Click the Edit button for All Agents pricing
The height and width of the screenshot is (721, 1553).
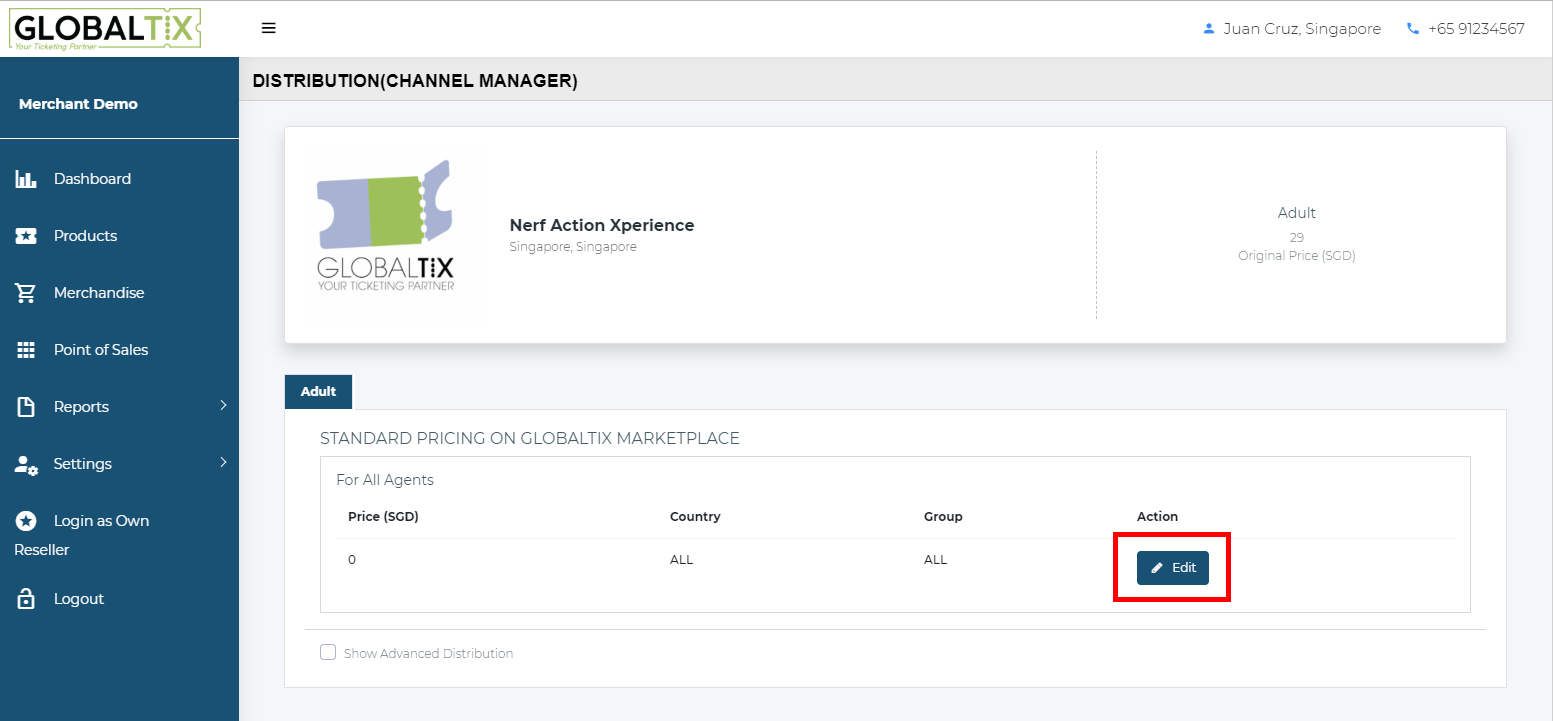(1173, 568)
